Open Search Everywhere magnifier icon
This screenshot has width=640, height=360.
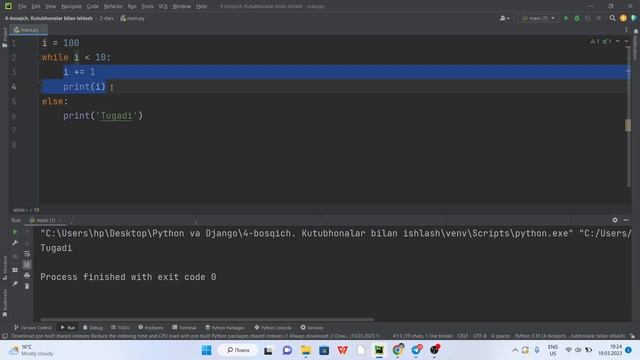[x=612, y=18]
